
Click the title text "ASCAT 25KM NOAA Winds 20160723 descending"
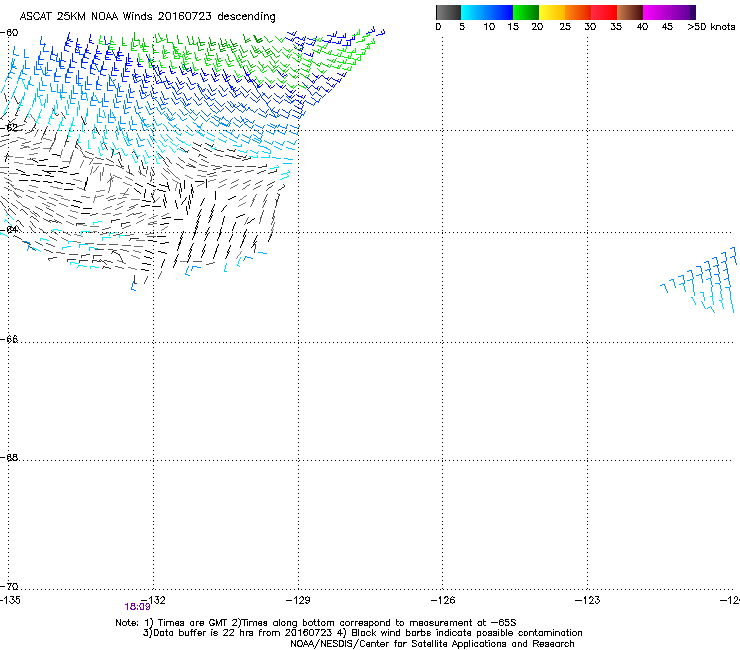pyautogui.click(x=147, y=16)
